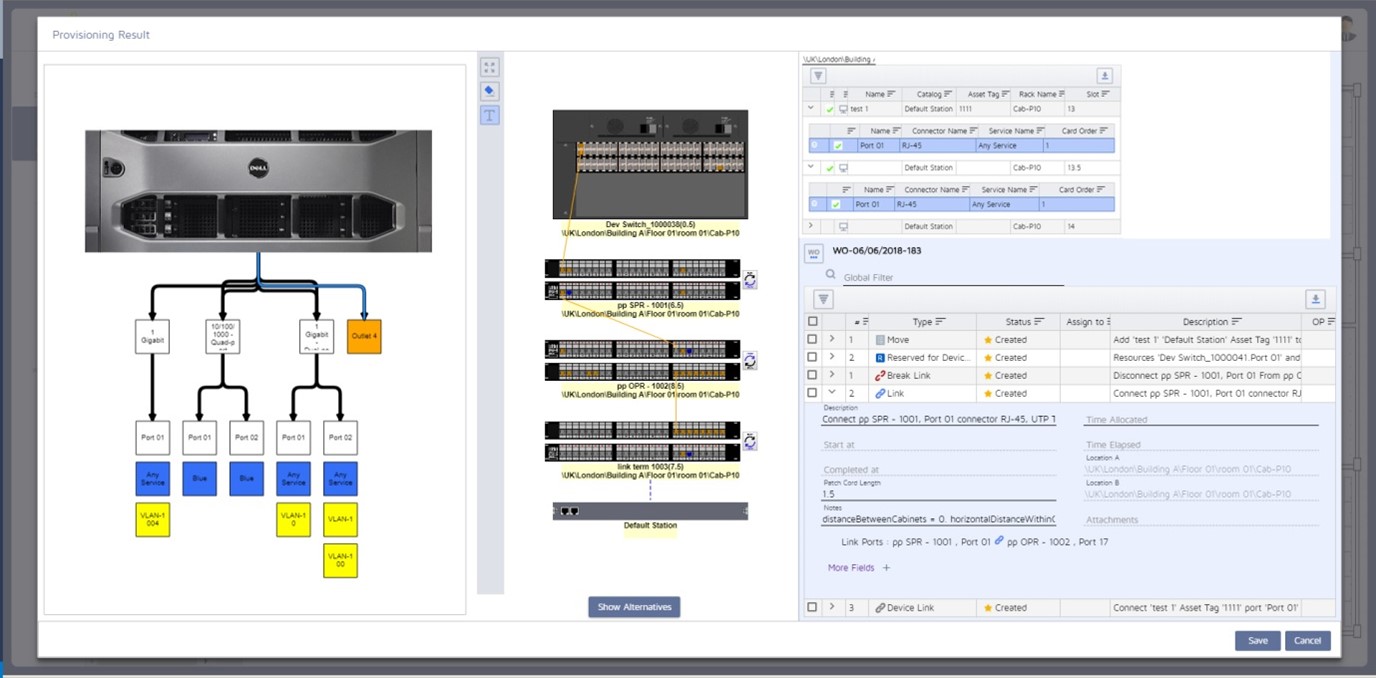1376x678 pixels.
Task: Check the Reserved for Device row checkbox
Action: click(812, 358)
